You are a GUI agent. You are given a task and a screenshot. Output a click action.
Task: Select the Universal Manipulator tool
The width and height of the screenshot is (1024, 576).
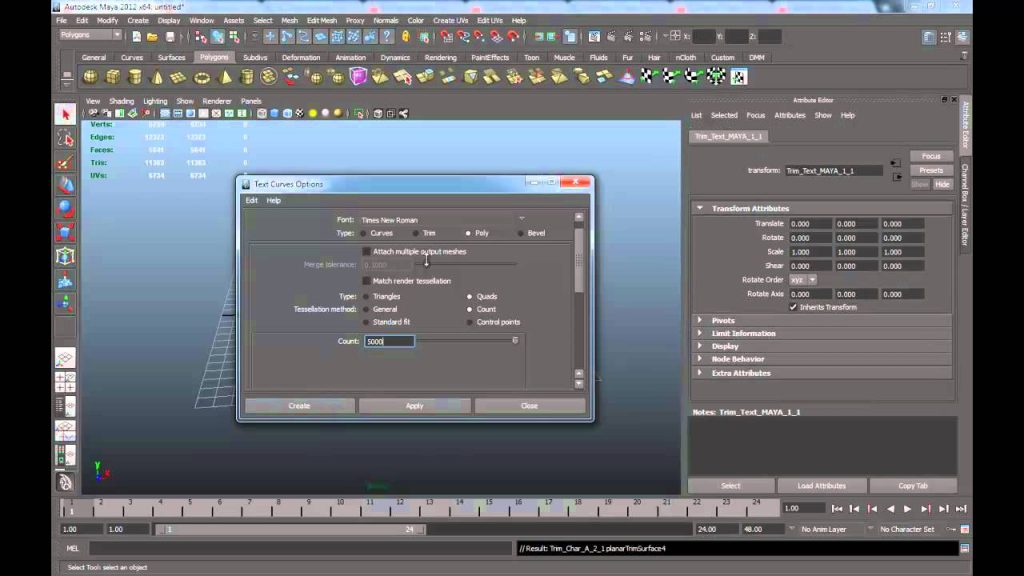point(65,256)
